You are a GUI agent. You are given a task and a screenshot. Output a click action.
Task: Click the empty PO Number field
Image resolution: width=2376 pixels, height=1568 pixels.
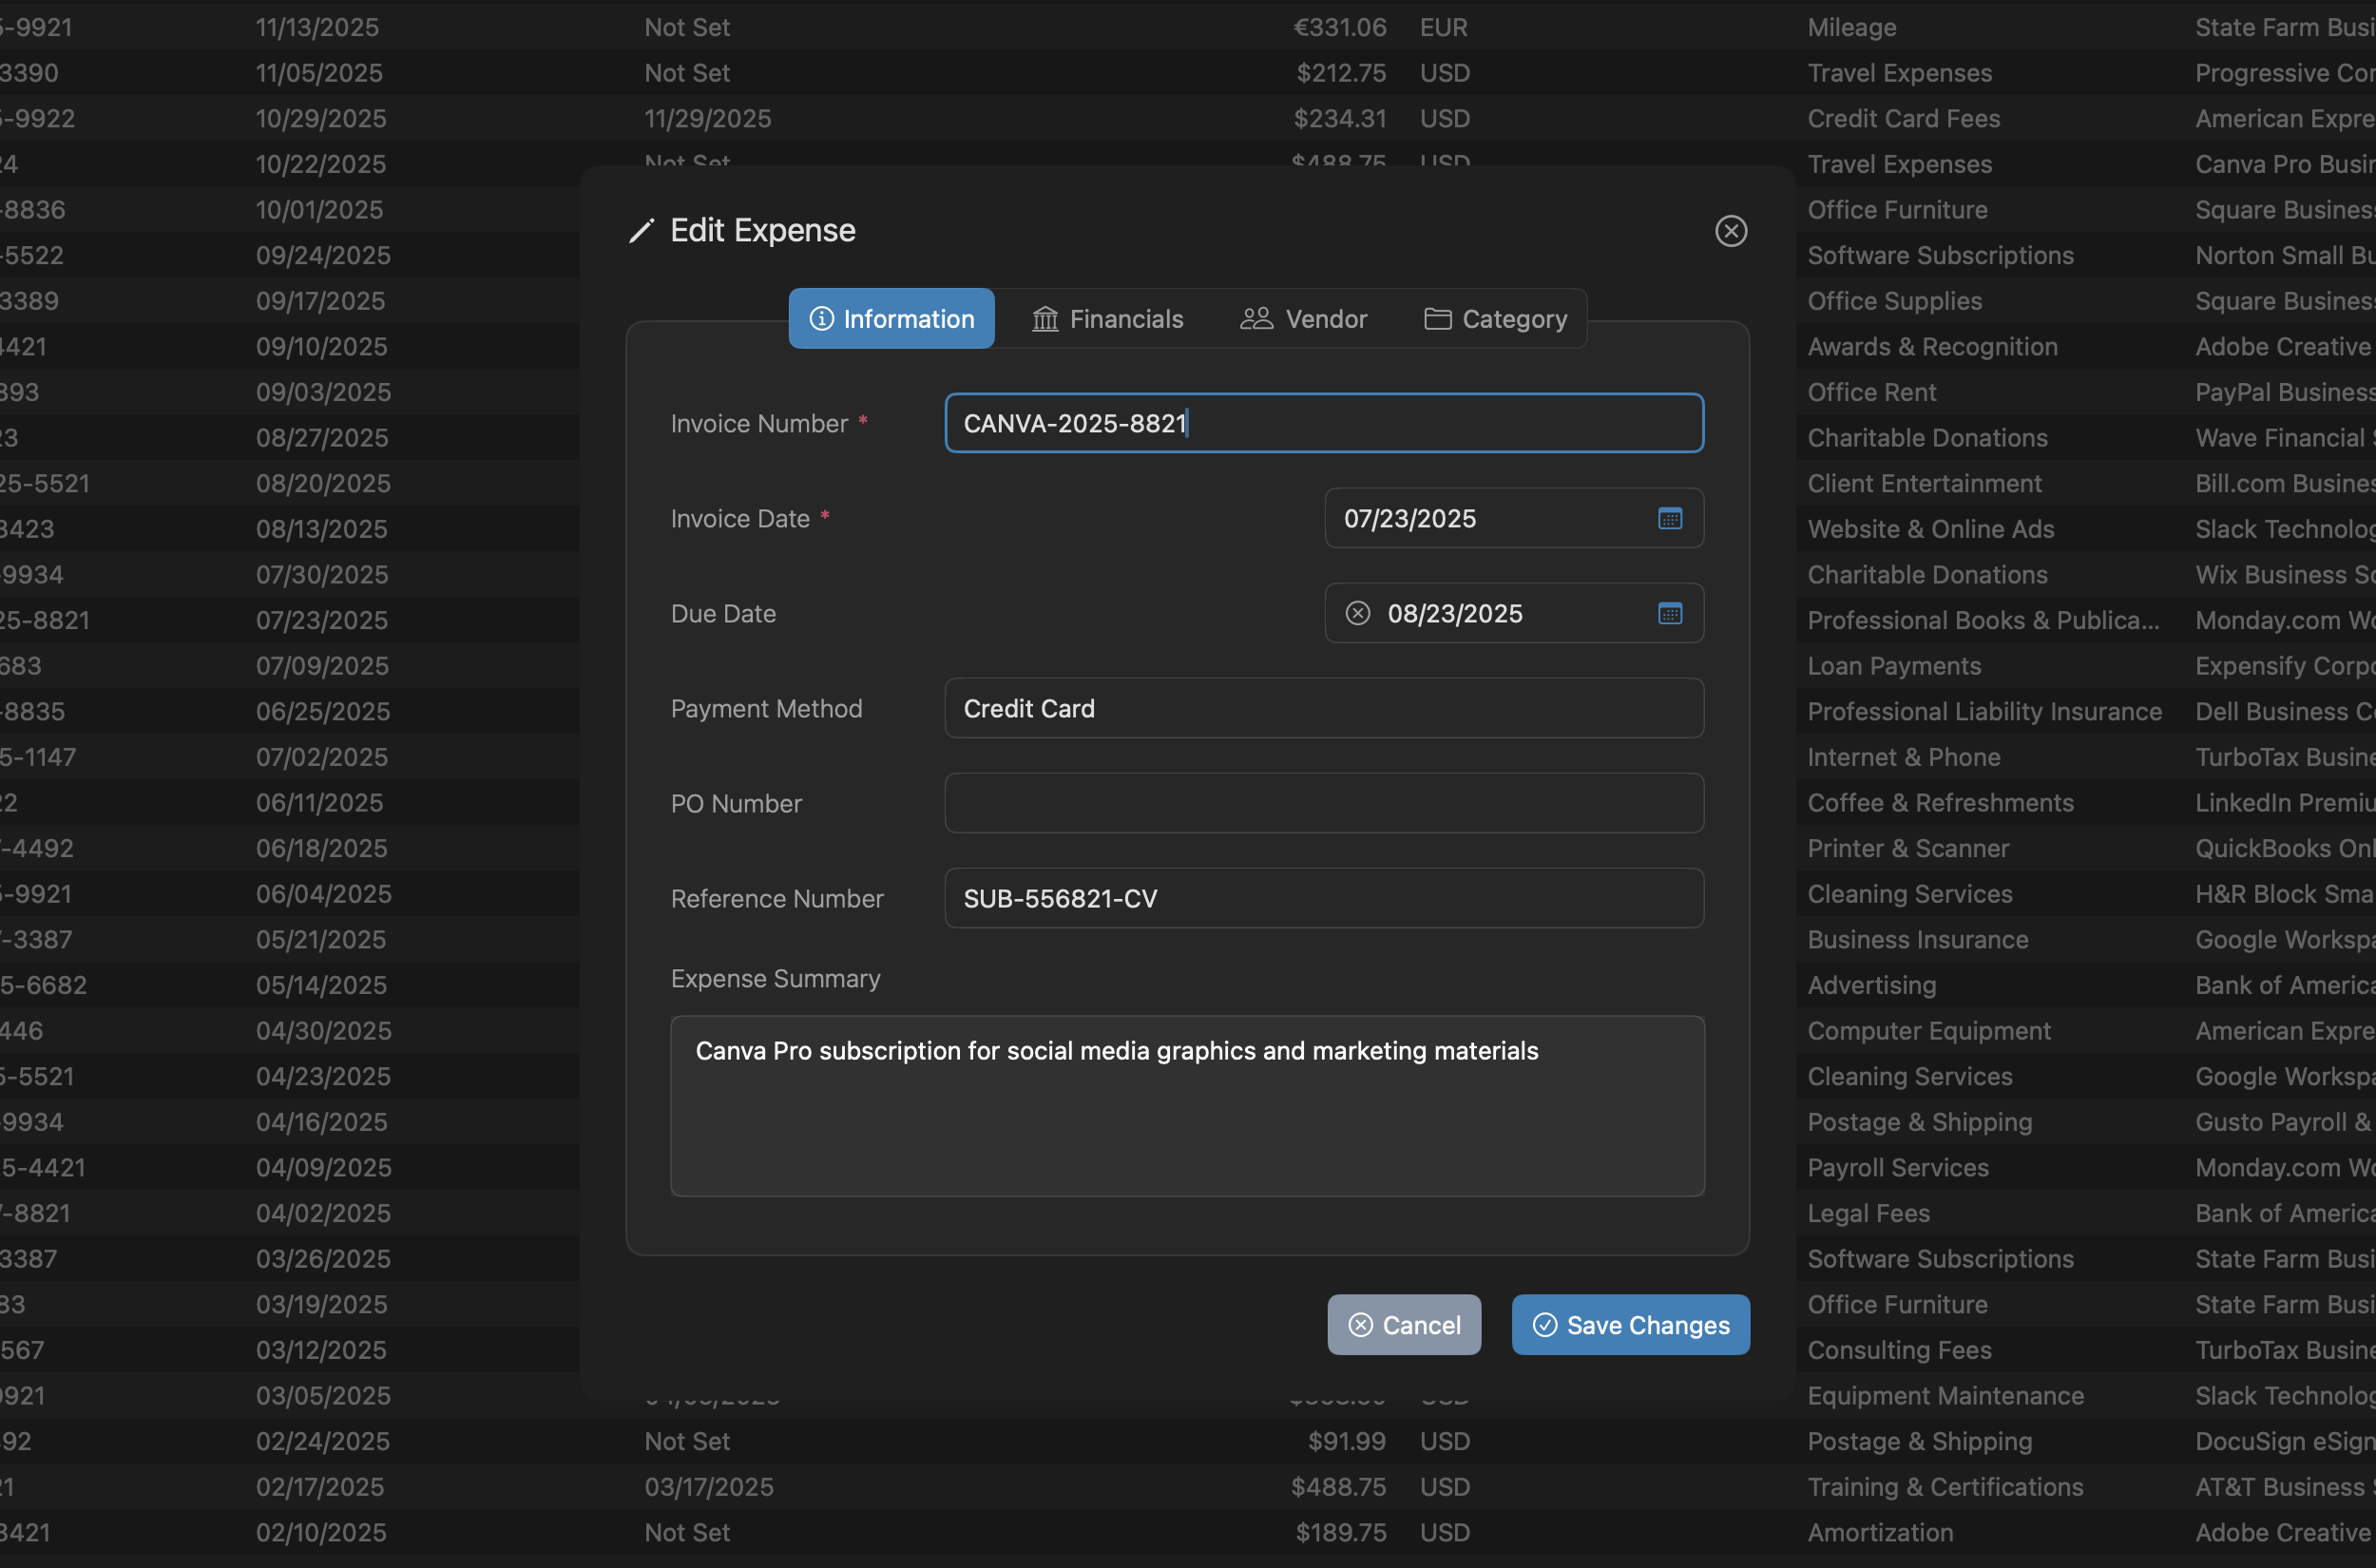[1322, 802]
